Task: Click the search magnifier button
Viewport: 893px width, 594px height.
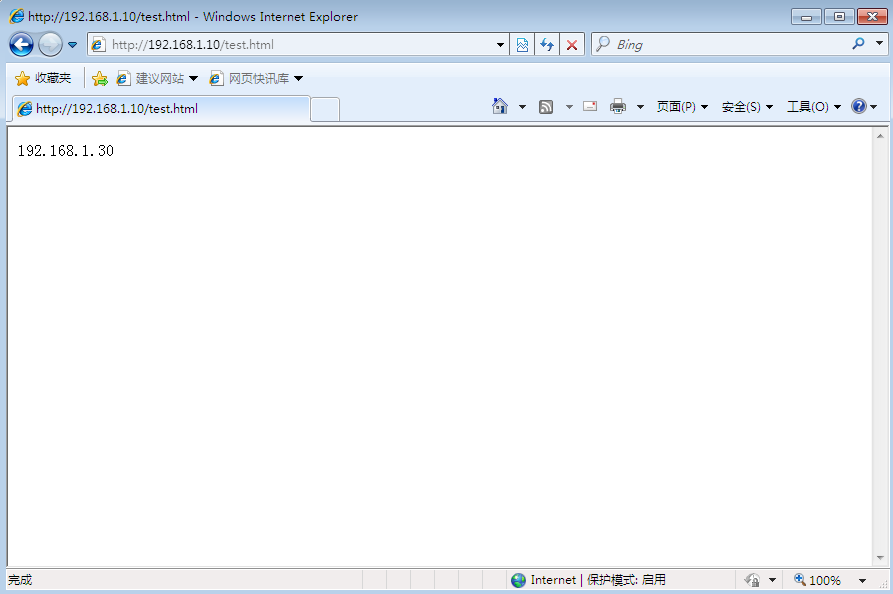Action: coord(859,44)
